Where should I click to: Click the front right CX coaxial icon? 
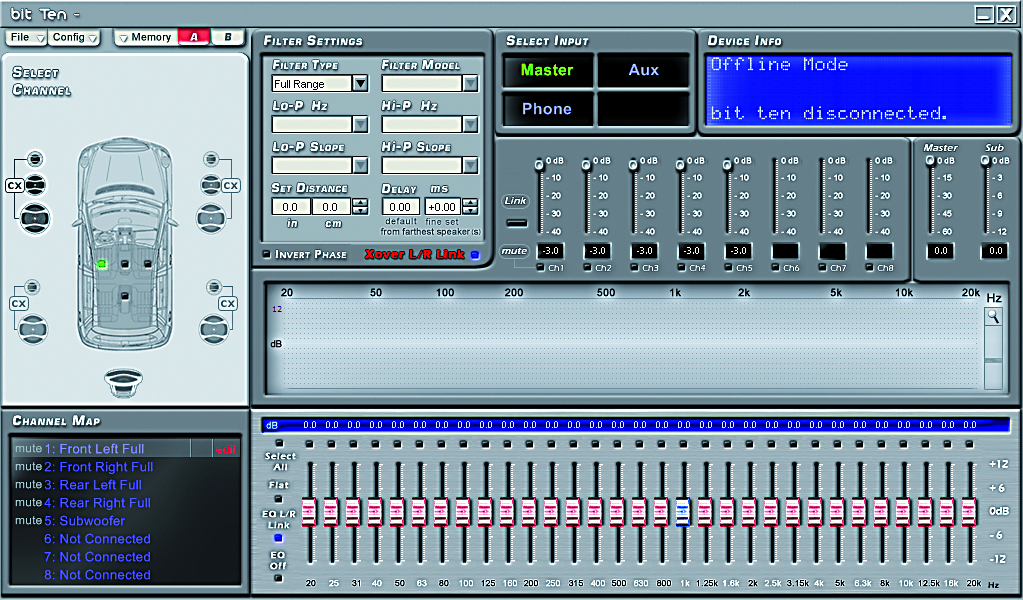coord(231,186)
